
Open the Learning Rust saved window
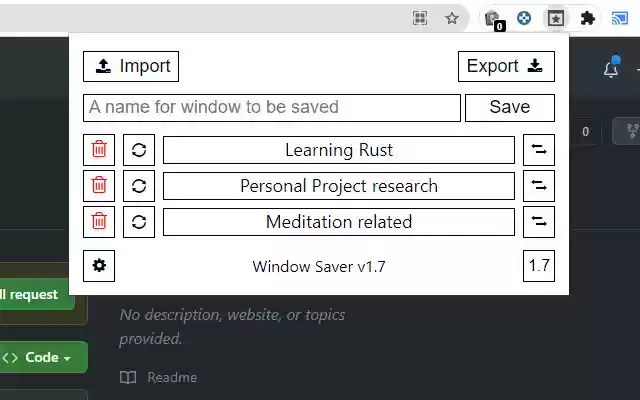(x=339, y=150)
